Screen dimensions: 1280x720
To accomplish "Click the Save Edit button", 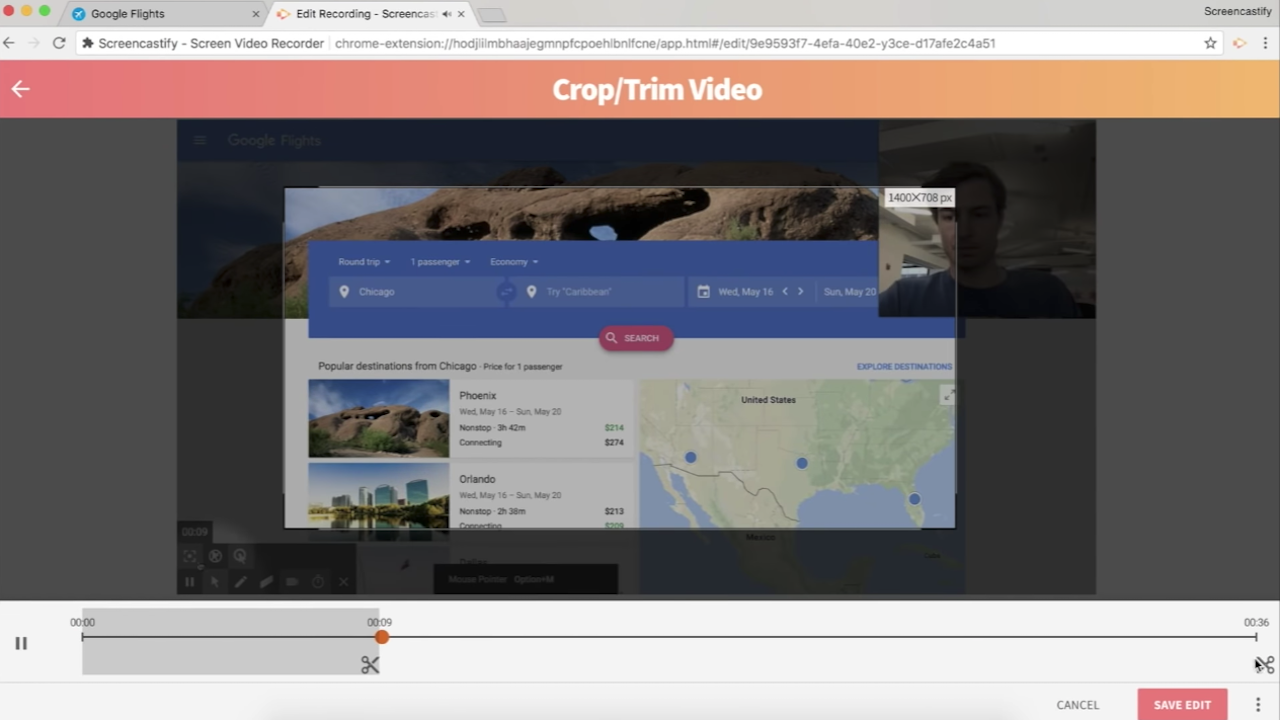I will click(x=1181, y=705).
